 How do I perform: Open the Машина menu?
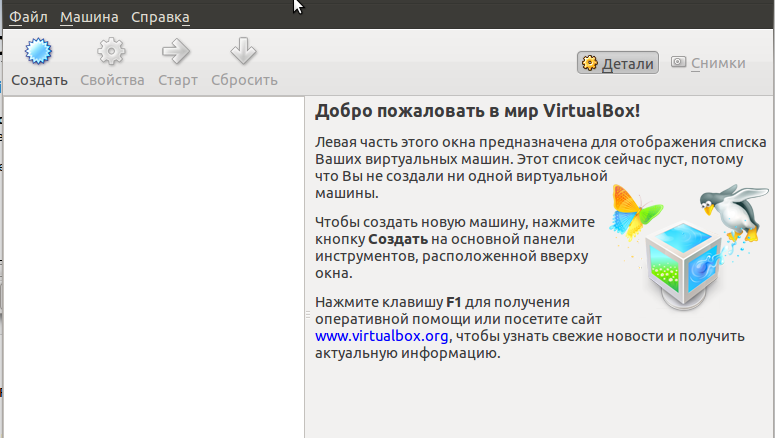[x=89, y=17]
